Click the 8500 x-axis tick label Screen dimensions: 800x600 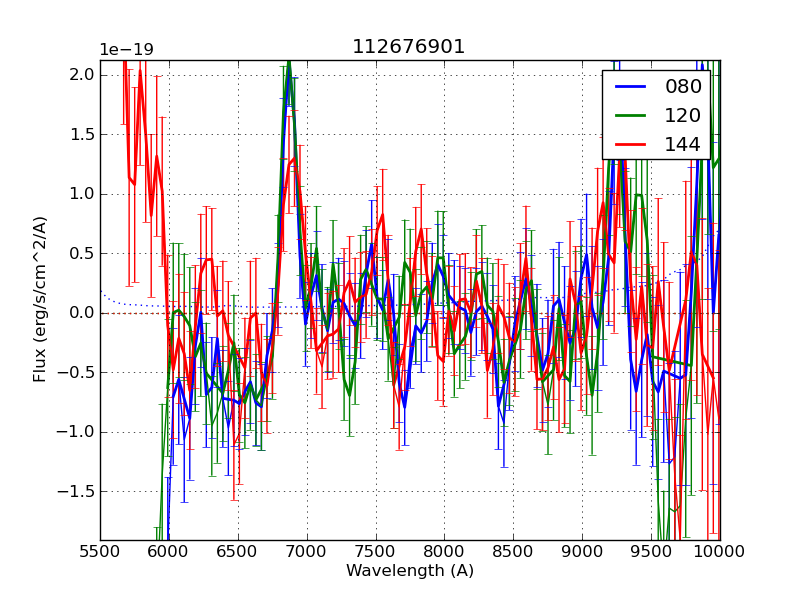[x=513, y=551]
